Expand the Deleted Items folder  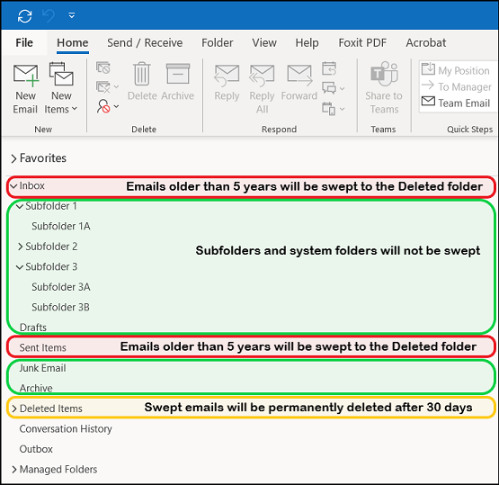point(14,409)
